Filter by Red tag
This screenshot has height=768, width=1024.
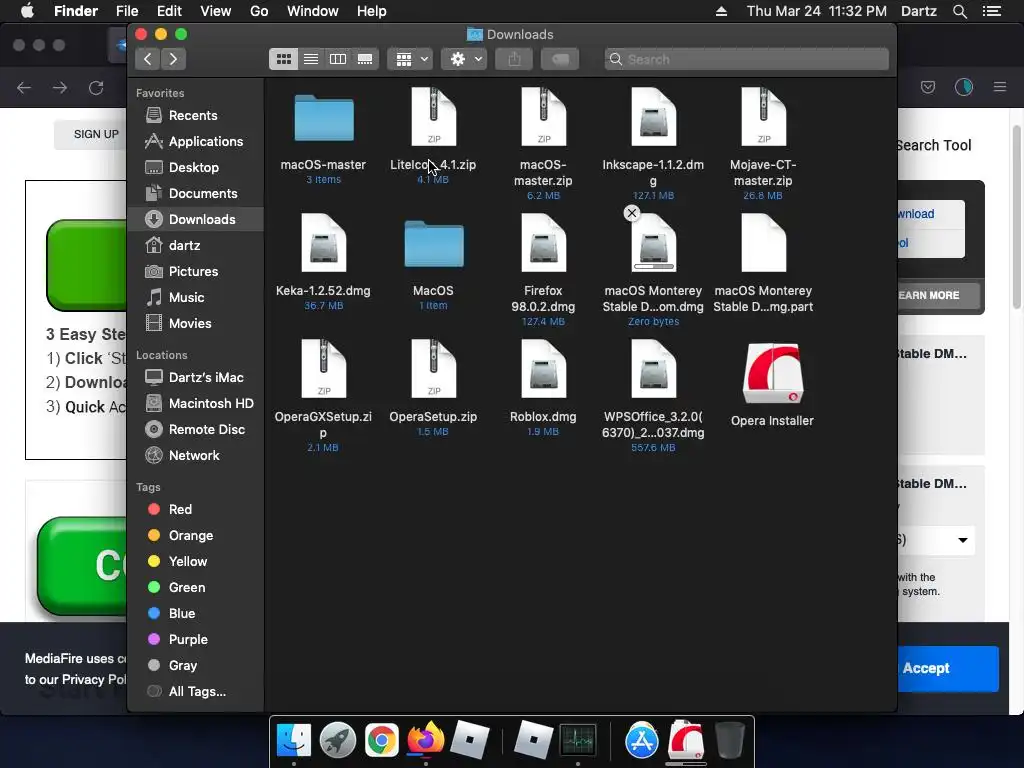pos(196,509)
